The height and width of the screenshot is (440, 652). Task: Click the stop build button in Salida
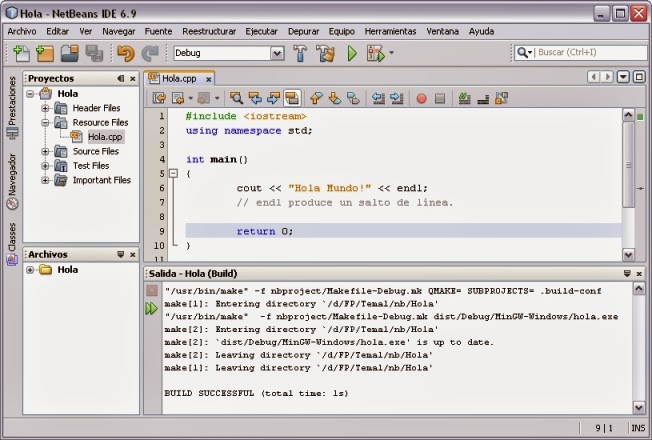point(152,290)
